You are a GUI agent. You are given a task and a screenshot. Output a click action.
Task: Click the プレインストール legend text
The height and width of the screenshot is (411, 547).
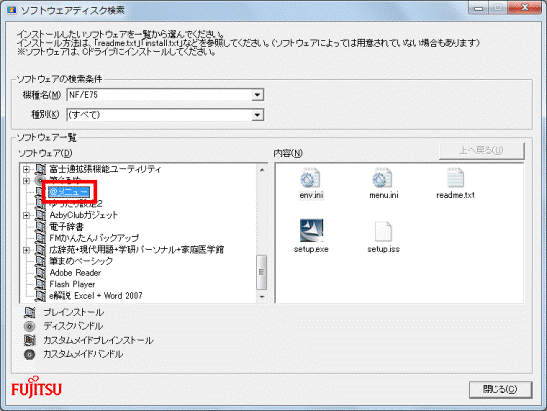(74, 312)
